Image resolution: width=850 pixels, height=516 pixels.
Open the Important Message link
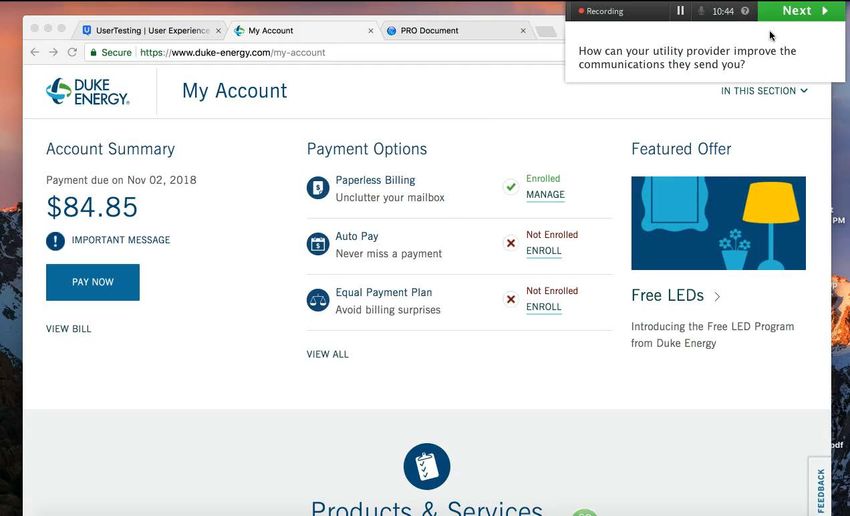121,240
